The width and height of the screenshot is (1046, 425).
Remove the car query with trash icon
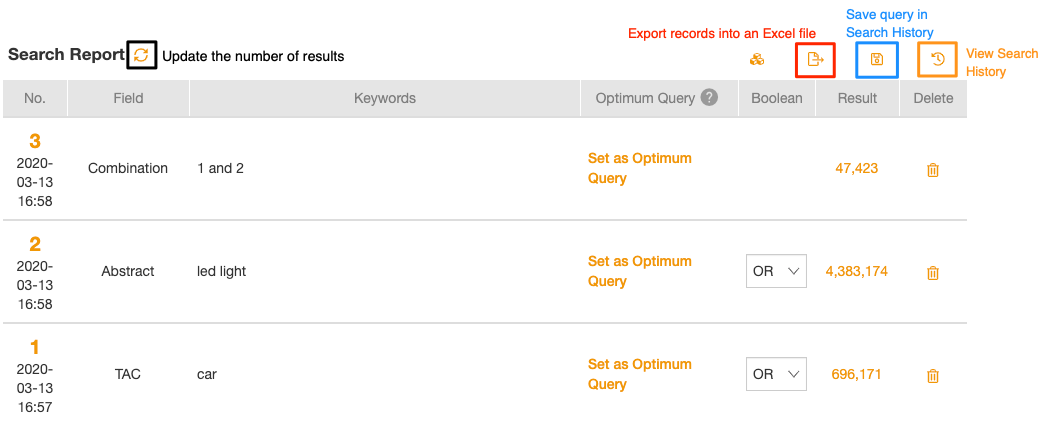click(933, 376)
